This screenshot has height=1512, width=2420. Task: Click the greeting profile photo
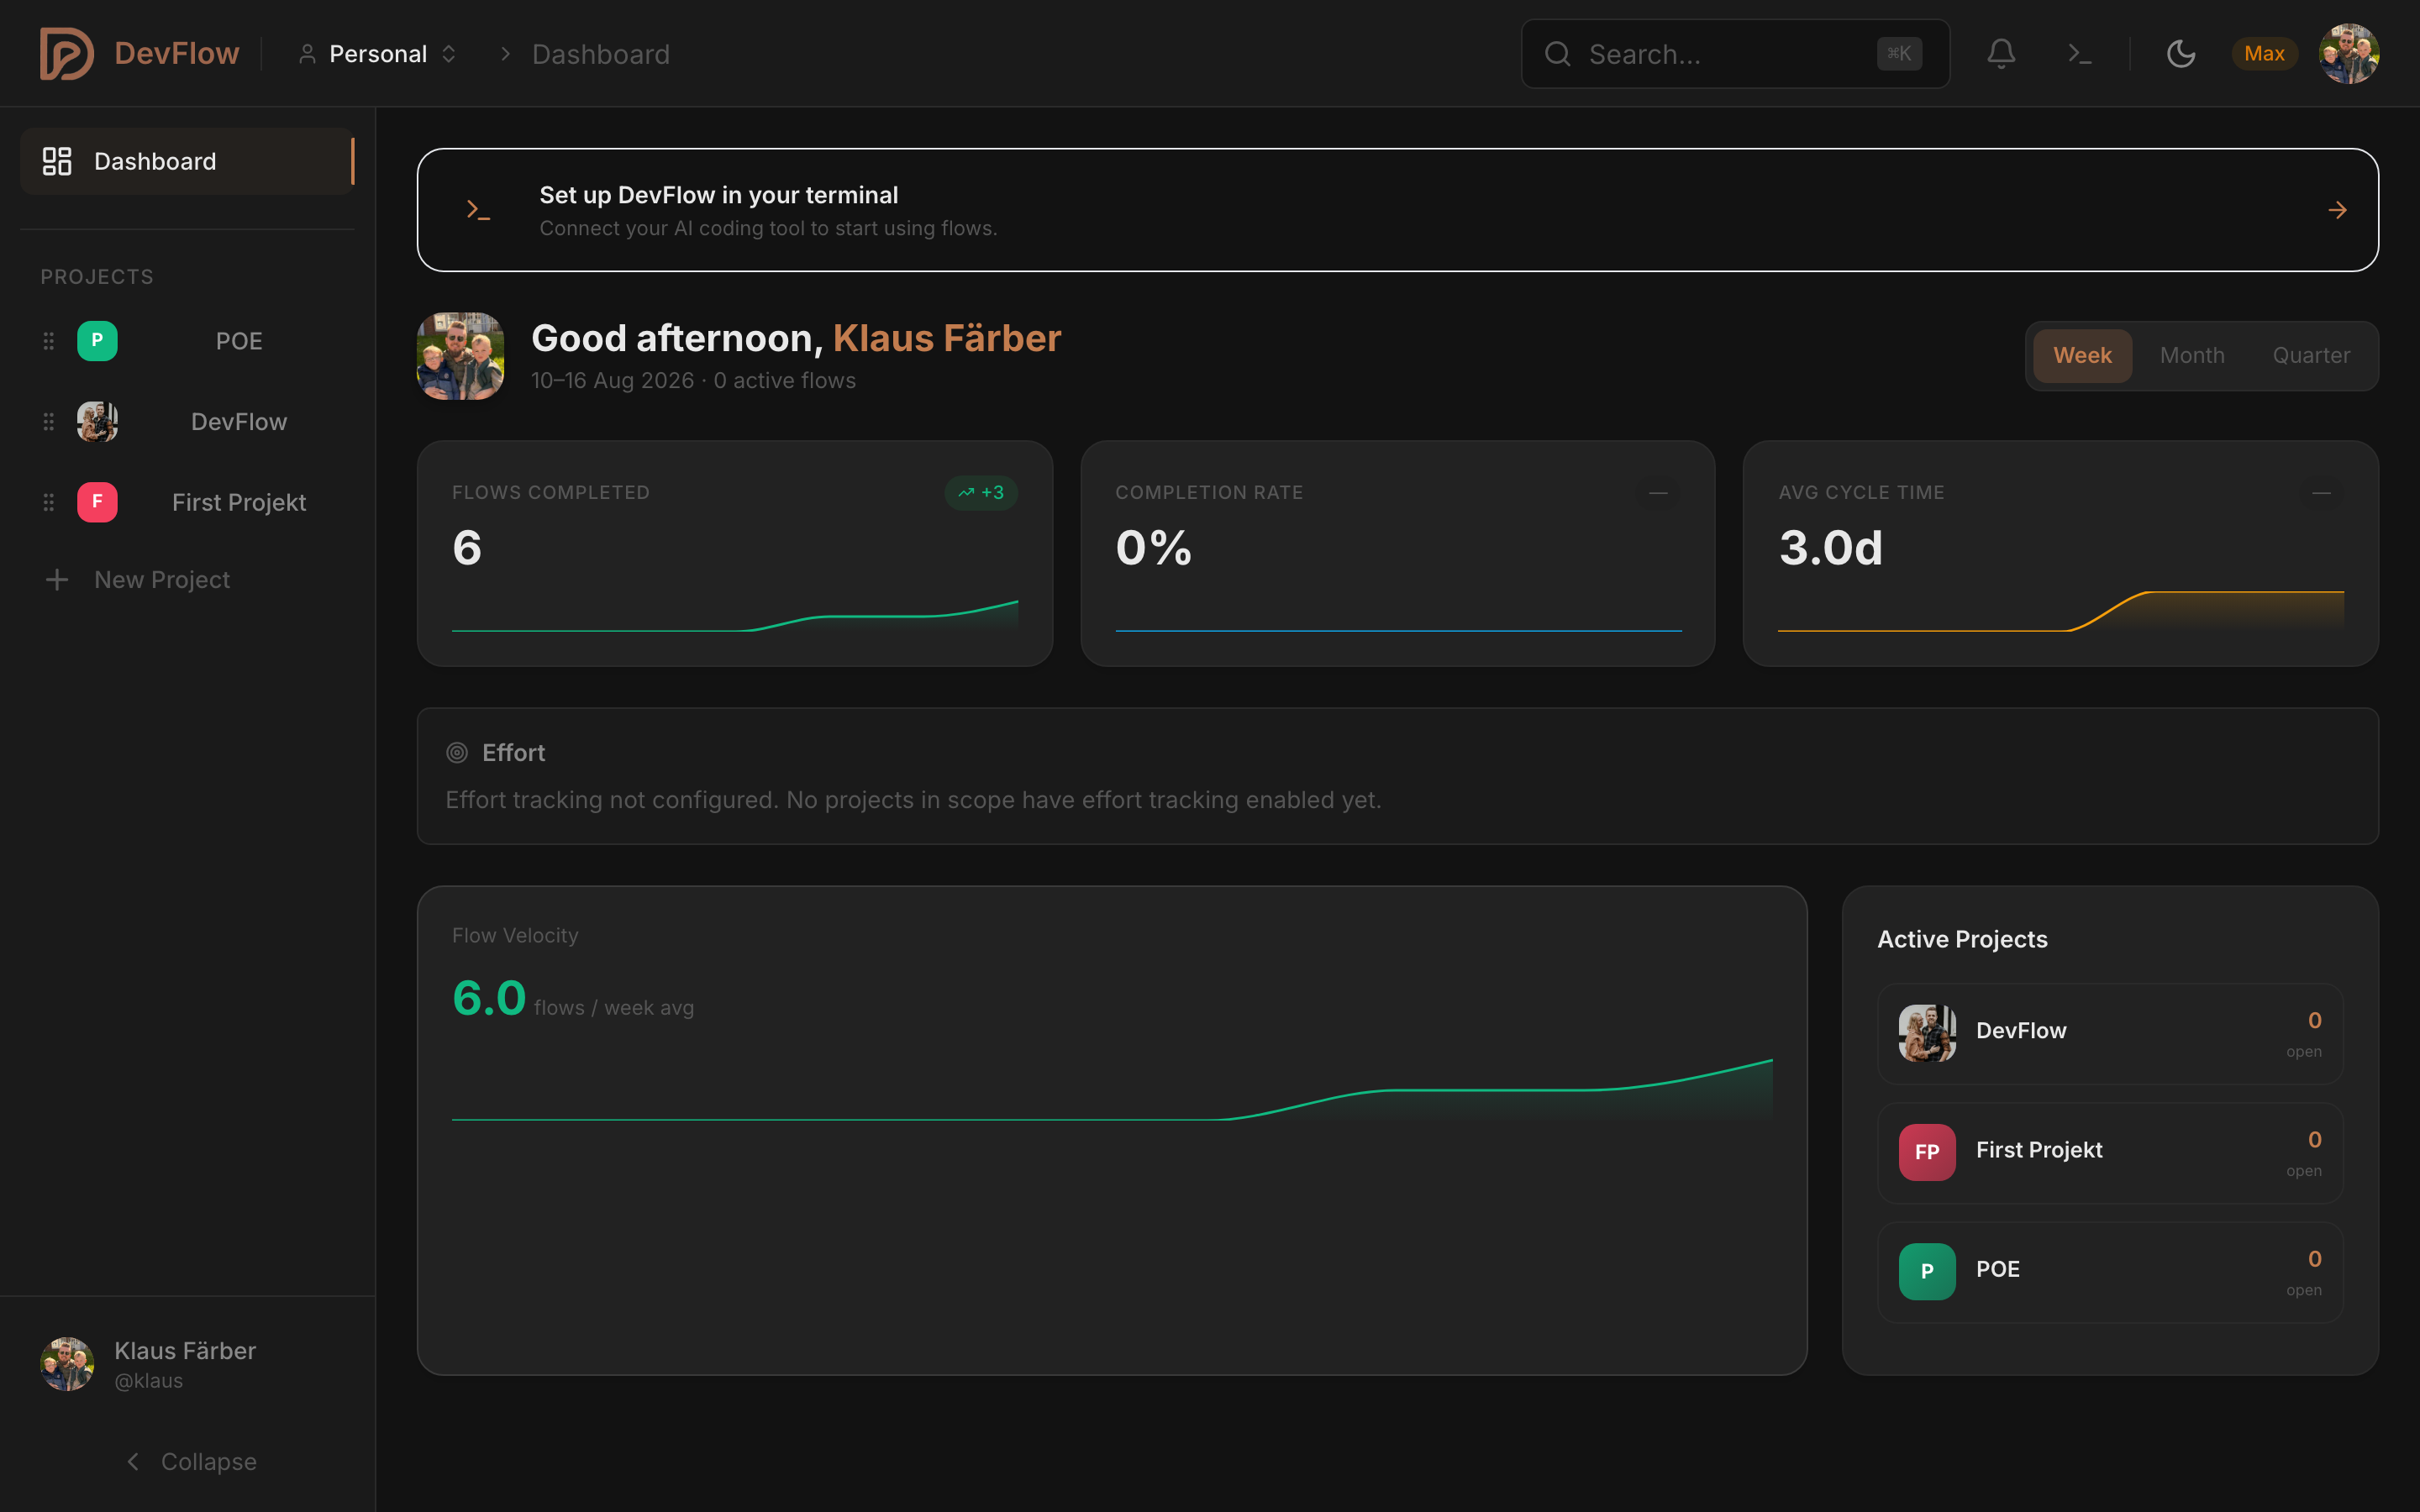(460, 356)
